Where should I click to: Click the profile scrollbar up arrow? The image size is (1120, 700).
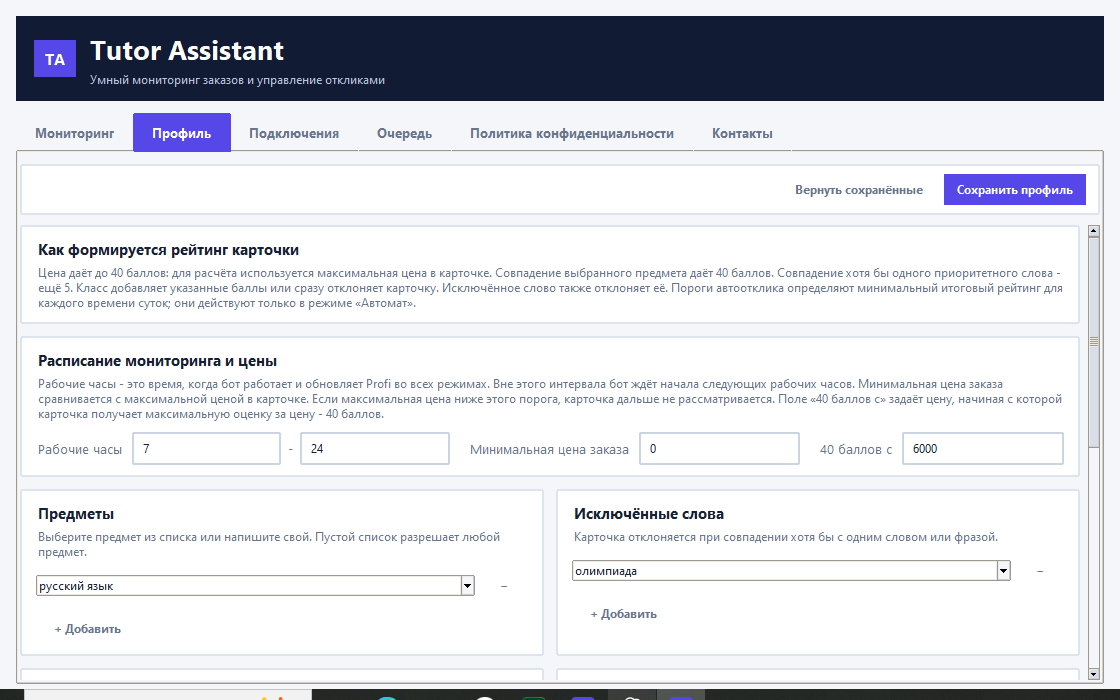pos(1094,231)
